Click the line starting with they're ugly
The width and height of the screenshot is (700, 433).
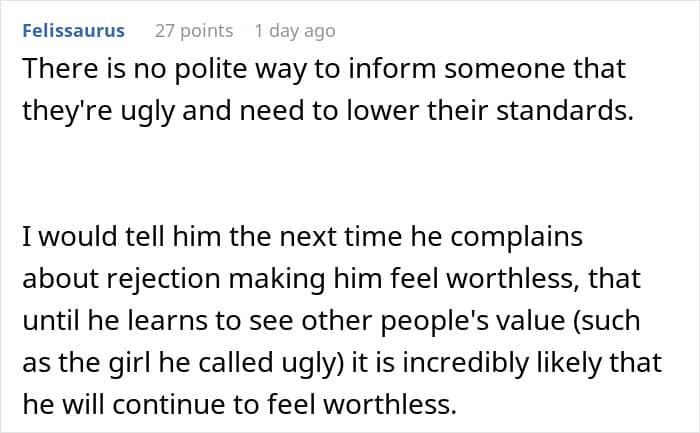tap(328, 111)
